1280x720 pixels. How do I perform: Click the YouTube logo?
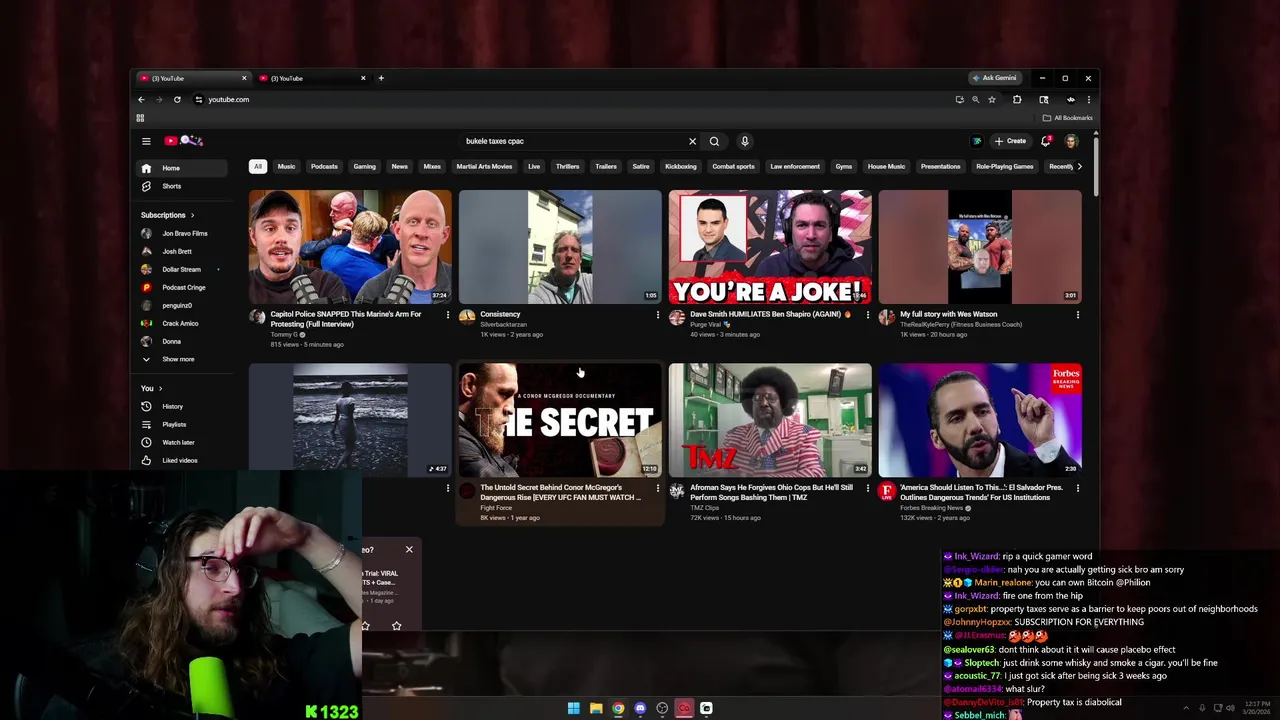click(x=184, y=141)
